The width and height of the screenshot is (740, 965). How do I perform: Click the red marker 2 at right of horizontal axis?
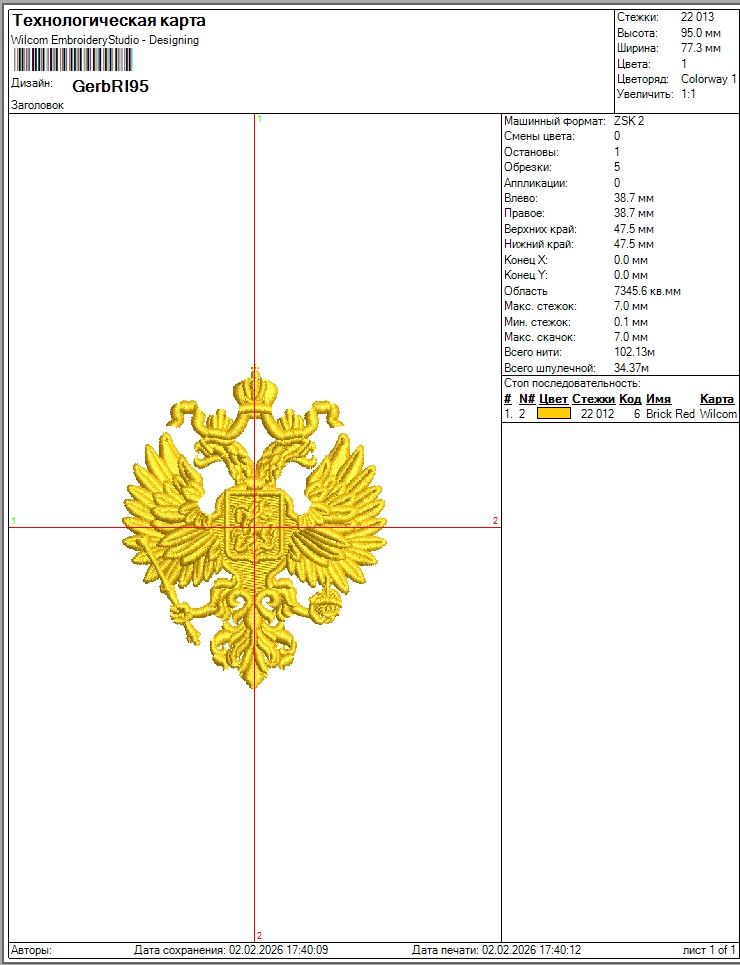click(495, 520)
